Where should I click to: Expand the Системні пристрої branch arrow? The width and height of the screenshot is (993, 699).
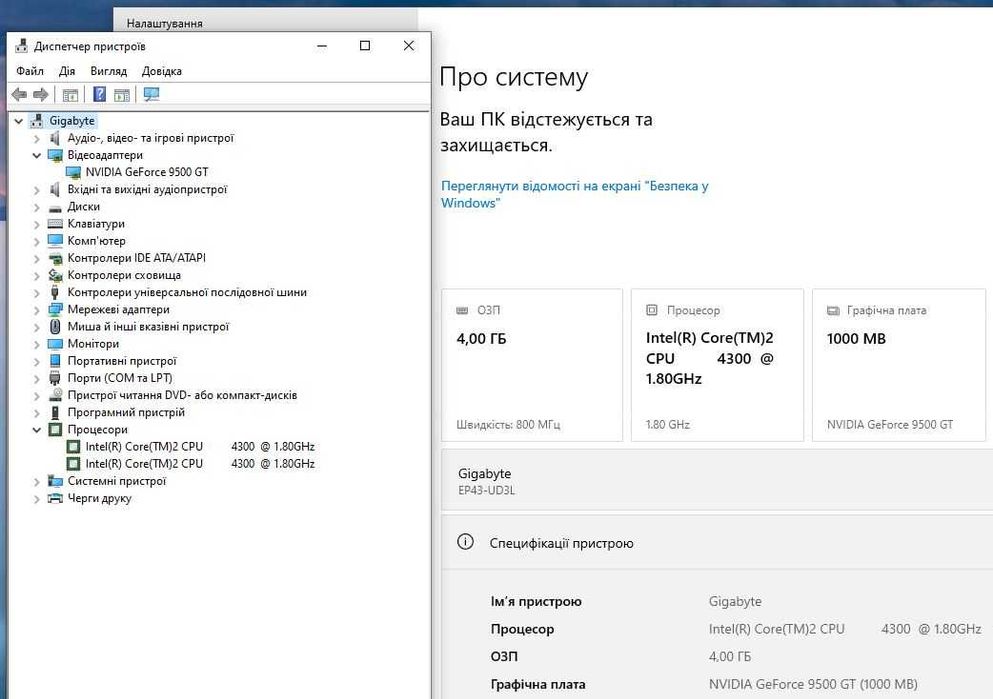click(x=37, y=482)
